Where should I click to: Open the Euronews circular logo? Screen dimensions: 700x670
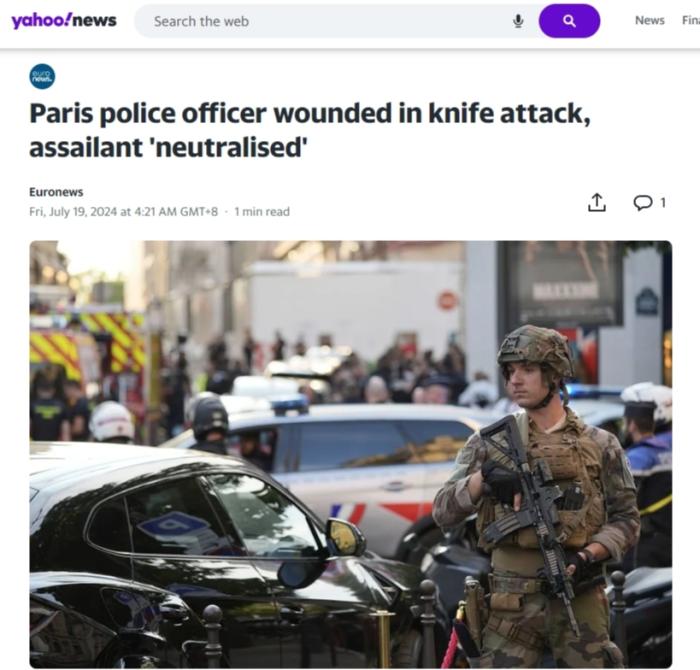(x=42, y=77)
